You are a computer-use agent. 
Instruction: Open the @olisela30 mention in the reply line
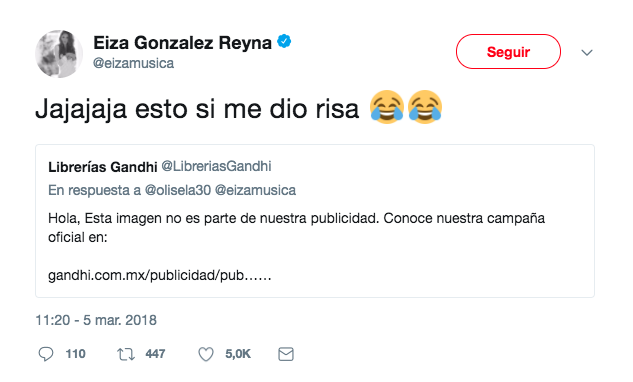click(x=178, y=190)
